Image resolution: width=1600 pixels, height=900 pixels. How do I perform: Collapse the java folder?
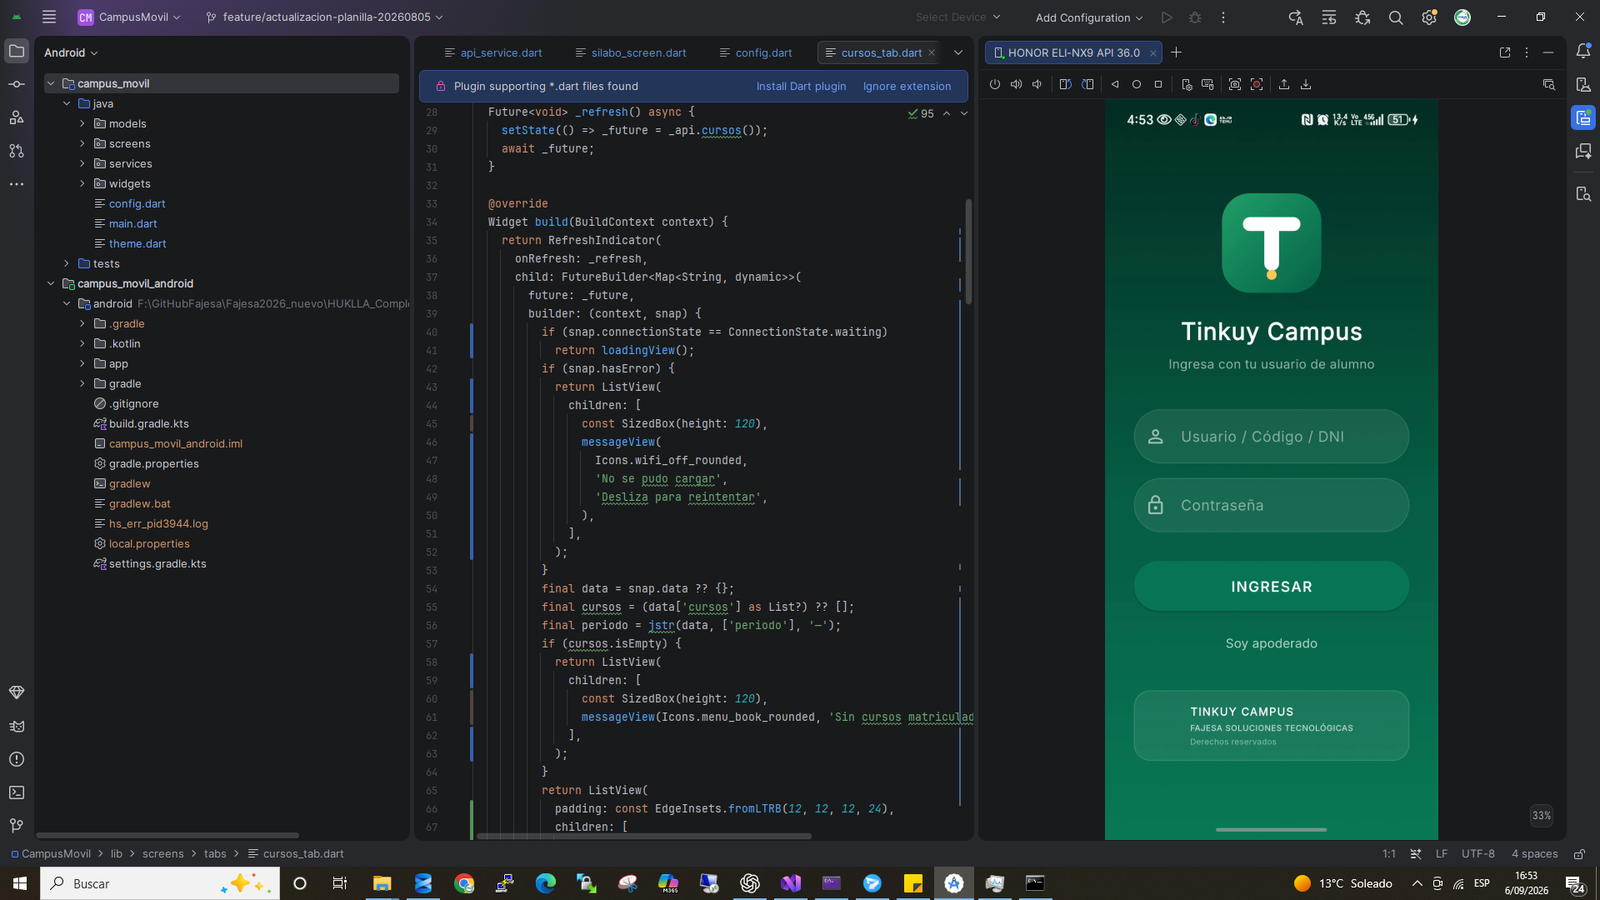67,104
